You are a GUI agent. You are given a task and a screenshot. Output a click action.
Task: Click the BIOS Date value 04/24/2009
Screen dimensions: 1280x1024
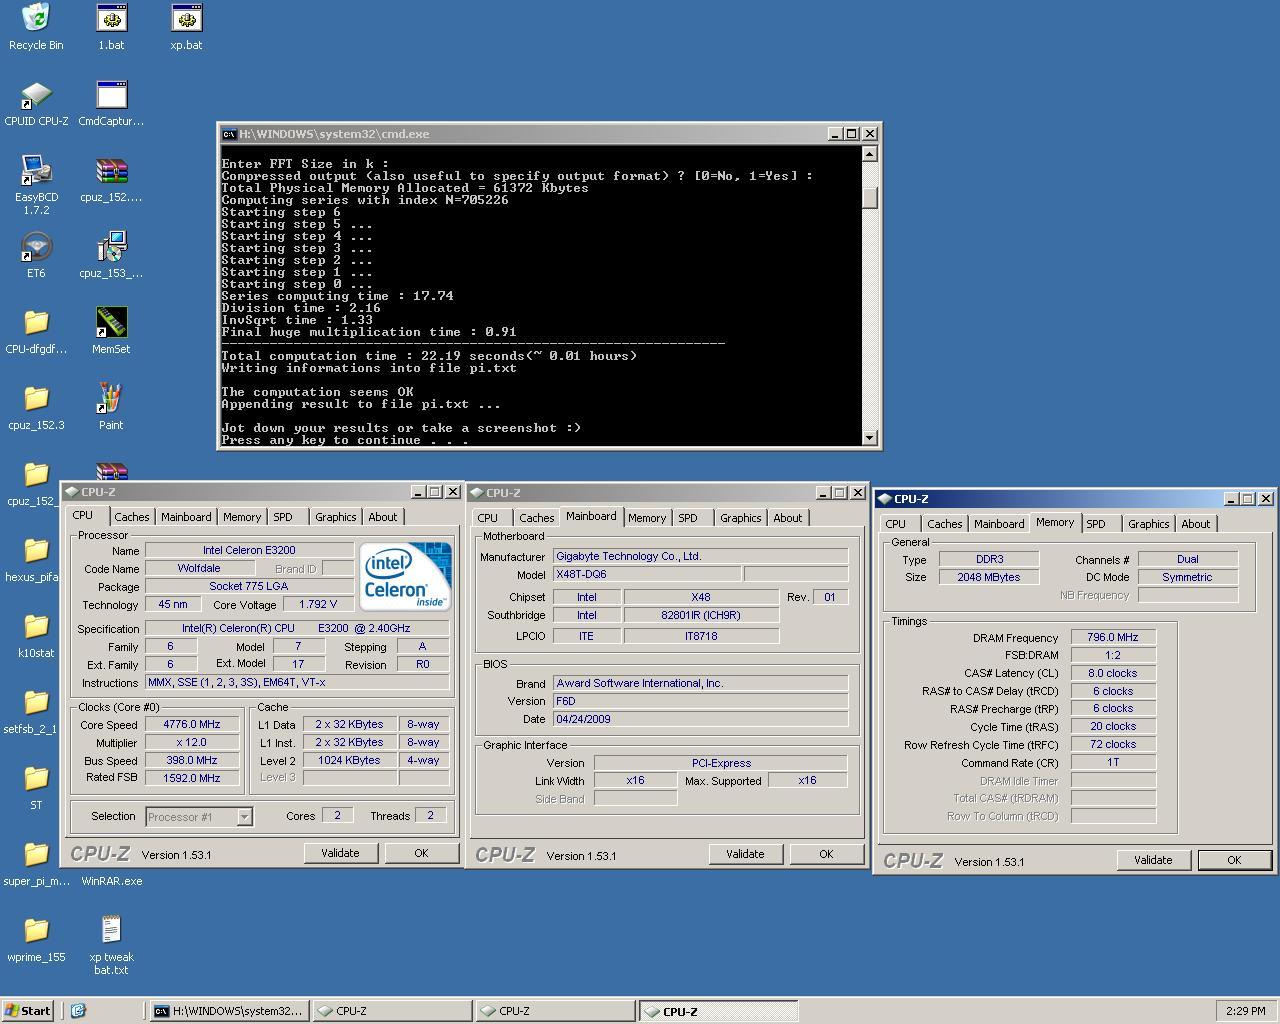coord(700,719)
